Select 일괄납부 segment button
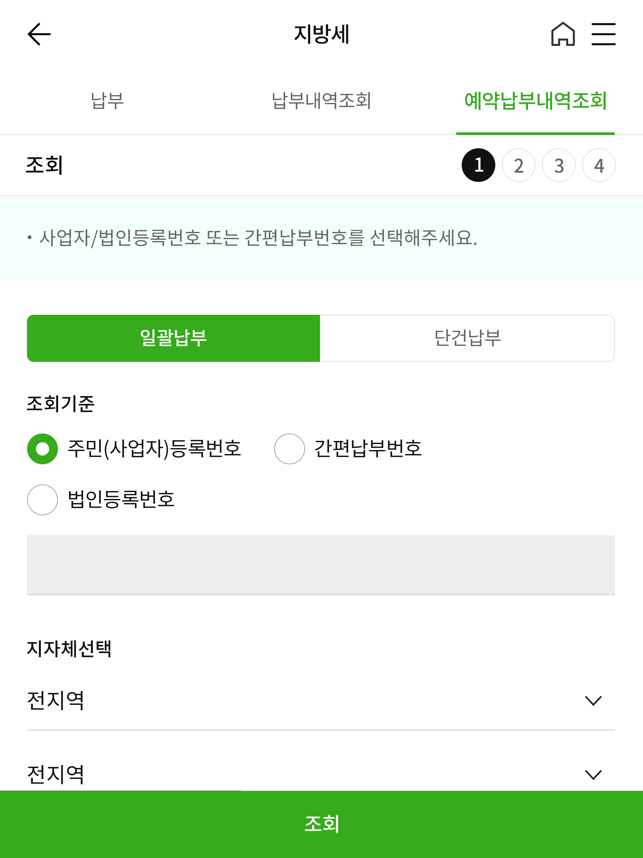The width and height of the screenshot is (643, 858). tap(173, 338)
